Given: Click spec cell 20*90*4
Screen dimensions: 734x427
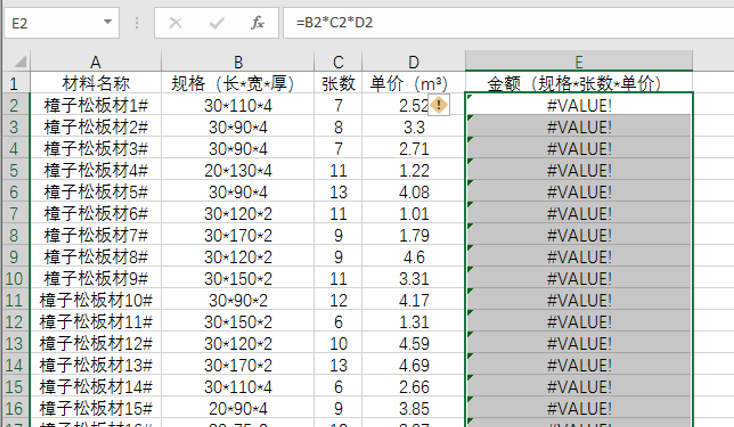Looking at the screenshot, I should [238, 408].
